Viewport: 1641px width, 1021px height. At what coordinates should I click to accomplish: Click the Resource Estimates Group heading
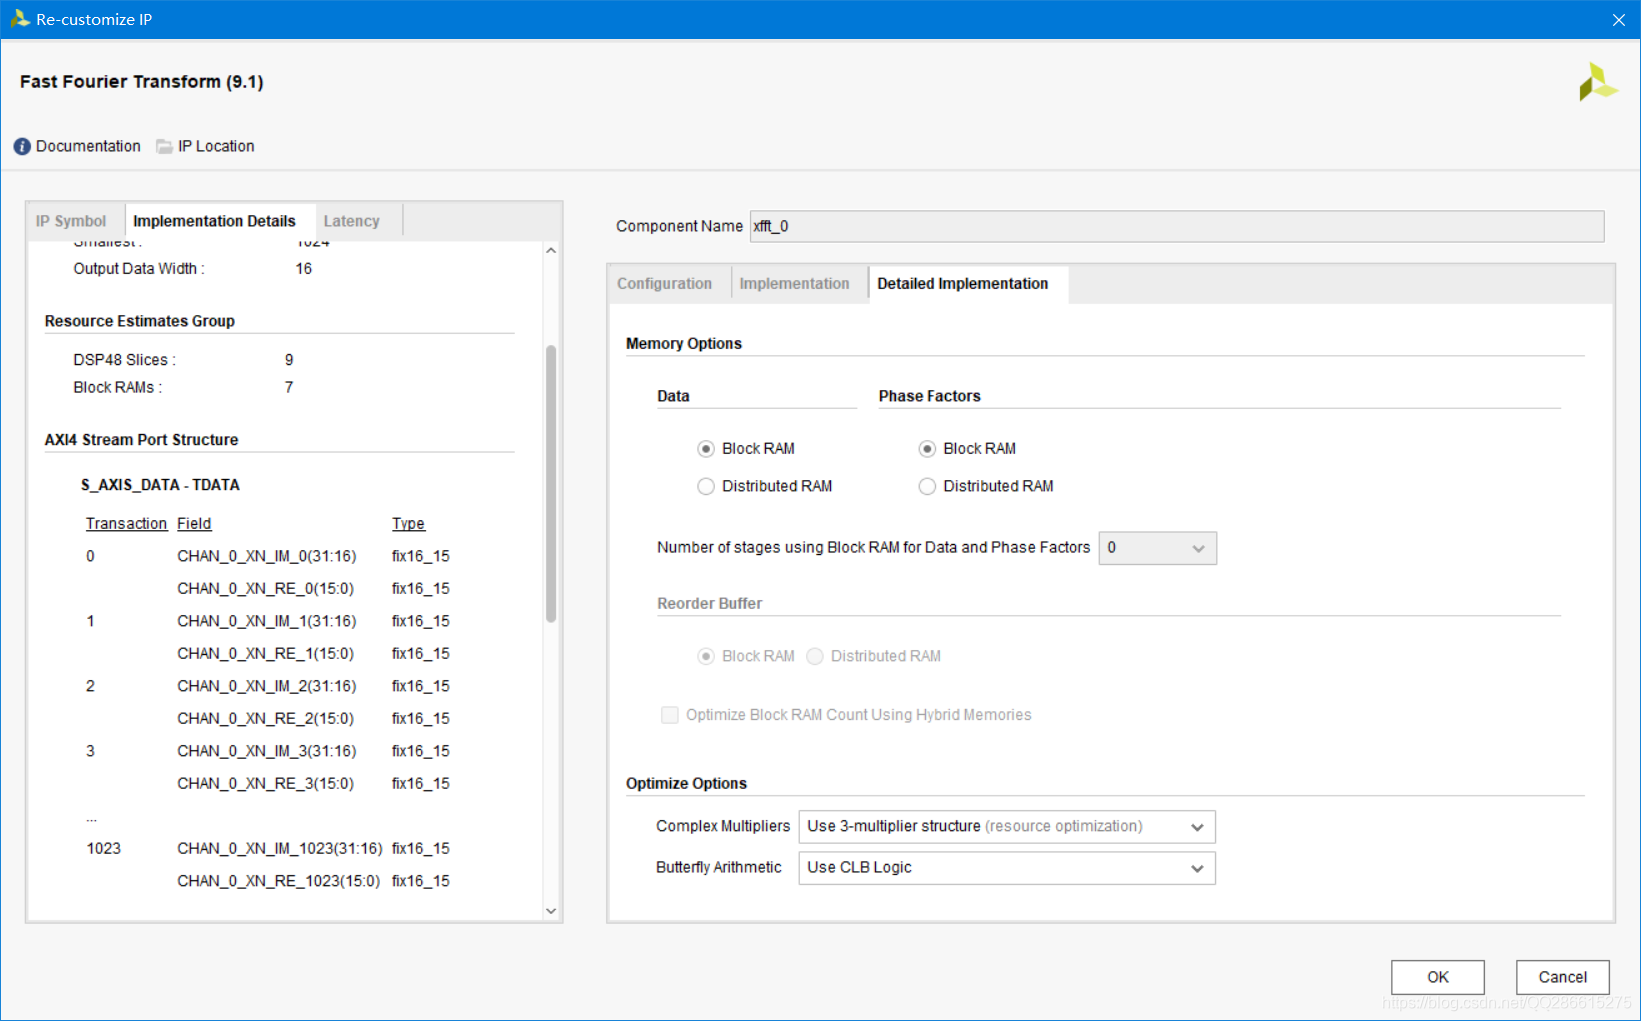tap(140, 321)
